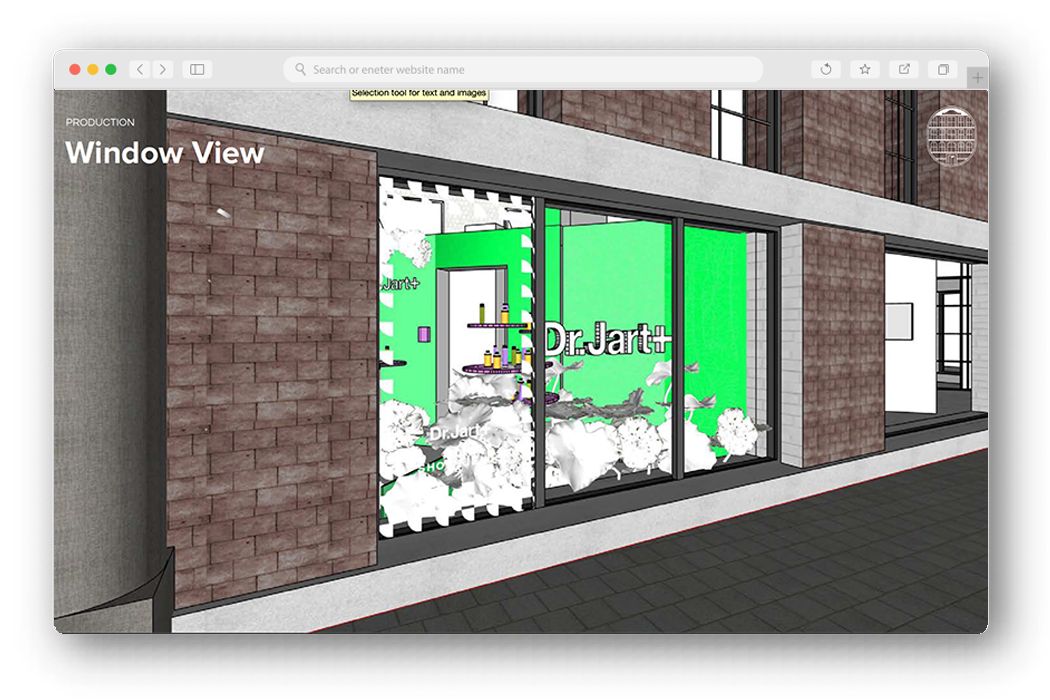Bookmark the page with star icon
This screenshot has height=700, width=1050.
(x=865, y=69)
